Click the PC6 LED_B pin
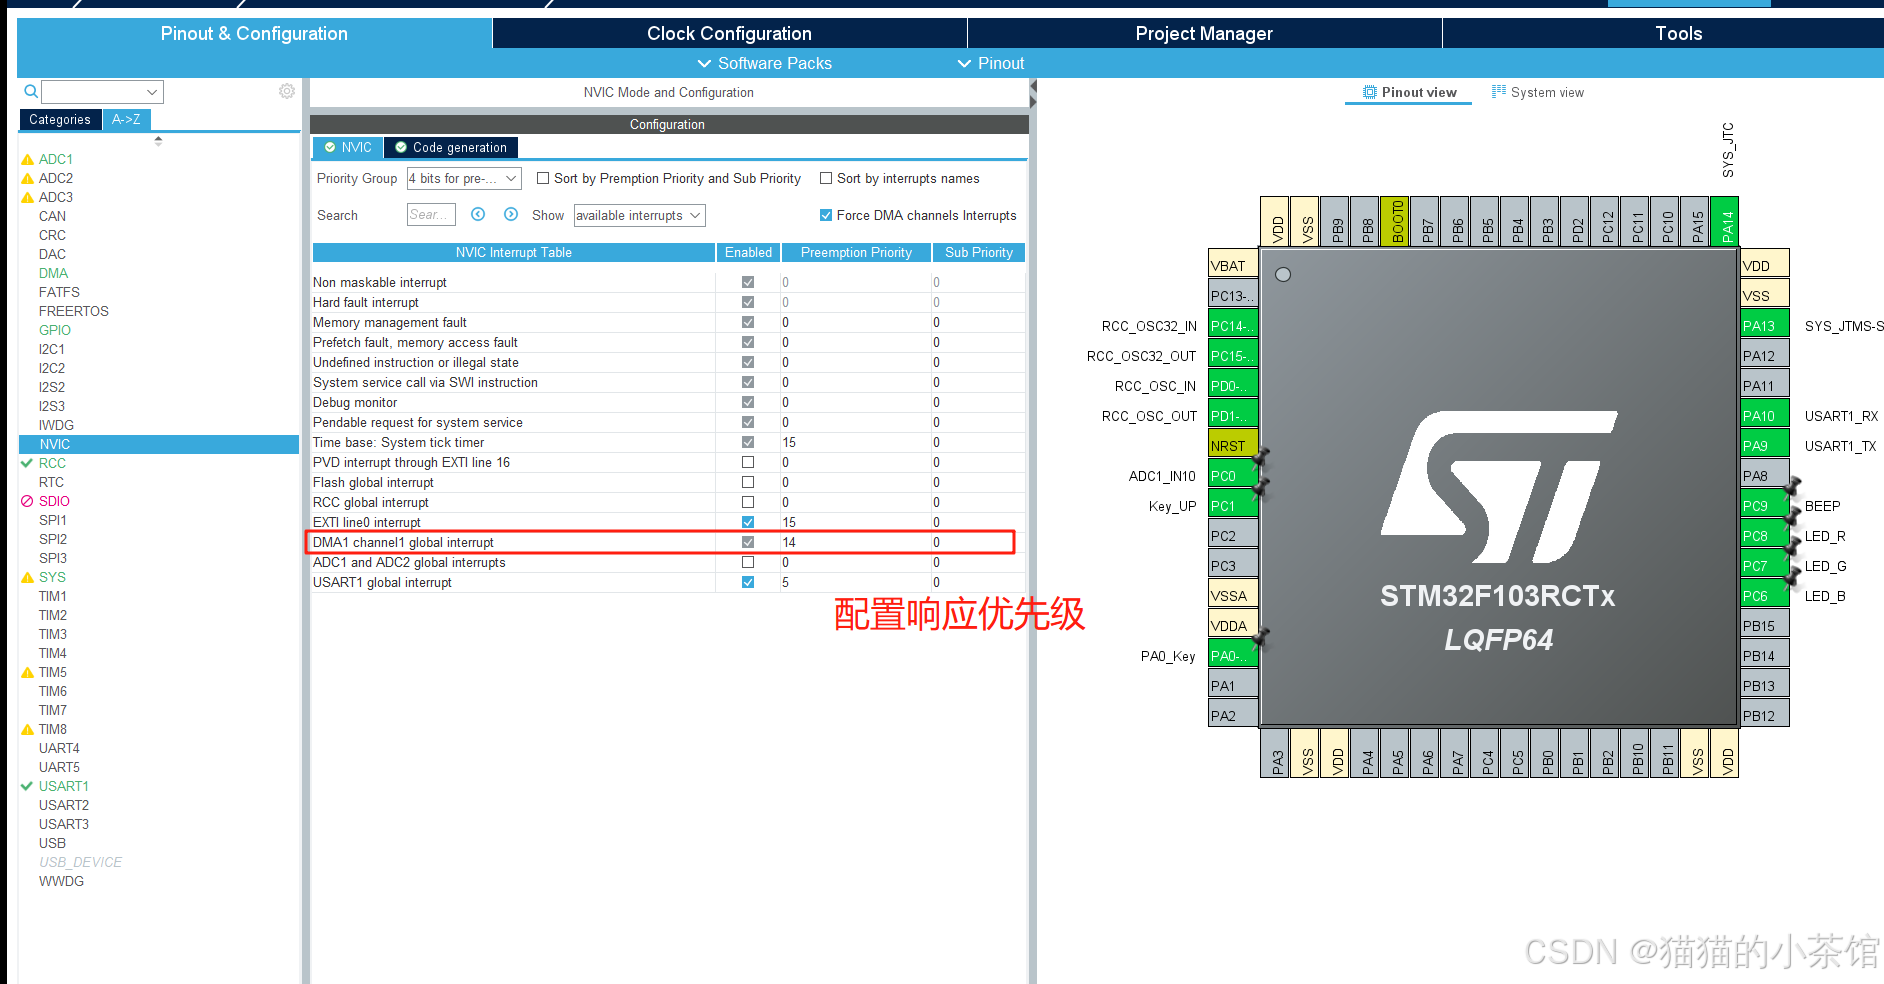Image resolution: width=1884 pixels, height=984 pixels. coord(1764,595)
